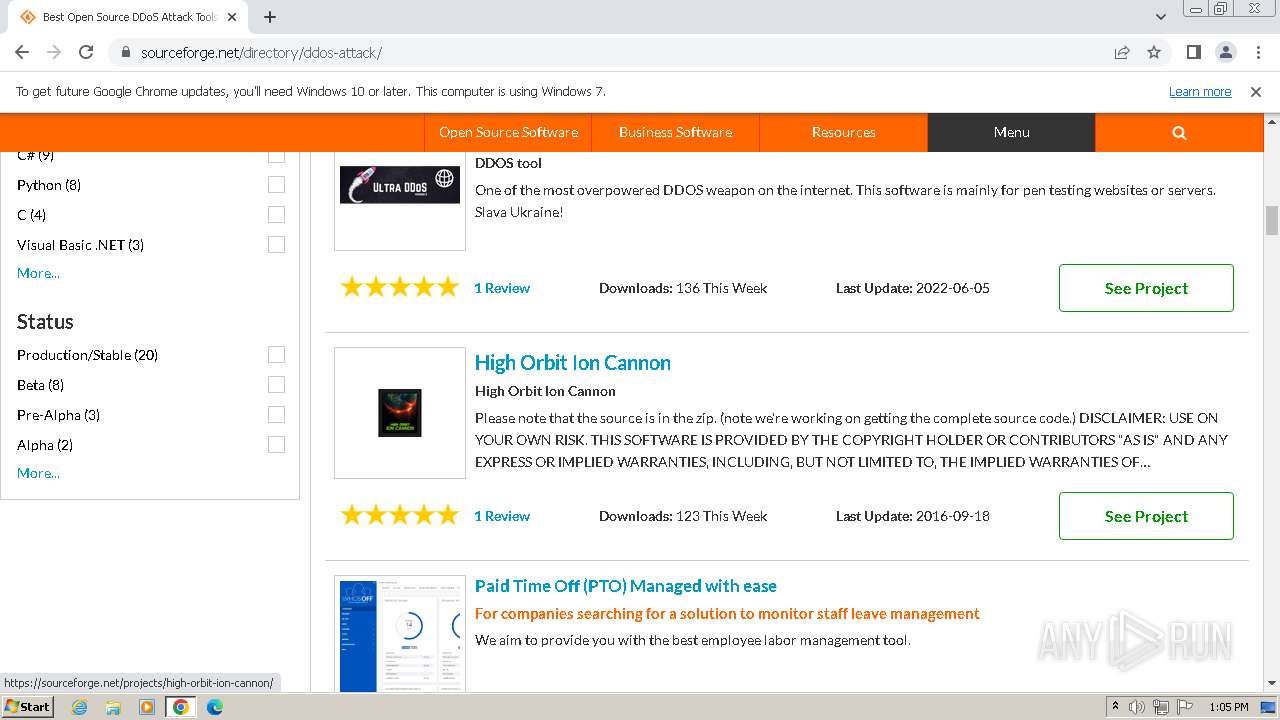Open High Orbit Ion Cannon 1 Review link
The image size is (1280, 720).
502,516
